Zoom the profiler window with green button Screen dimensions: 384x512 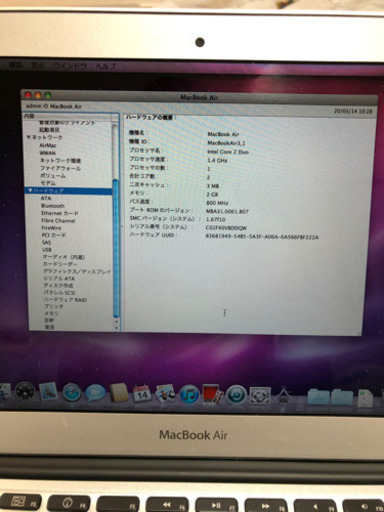coord(48,95)
